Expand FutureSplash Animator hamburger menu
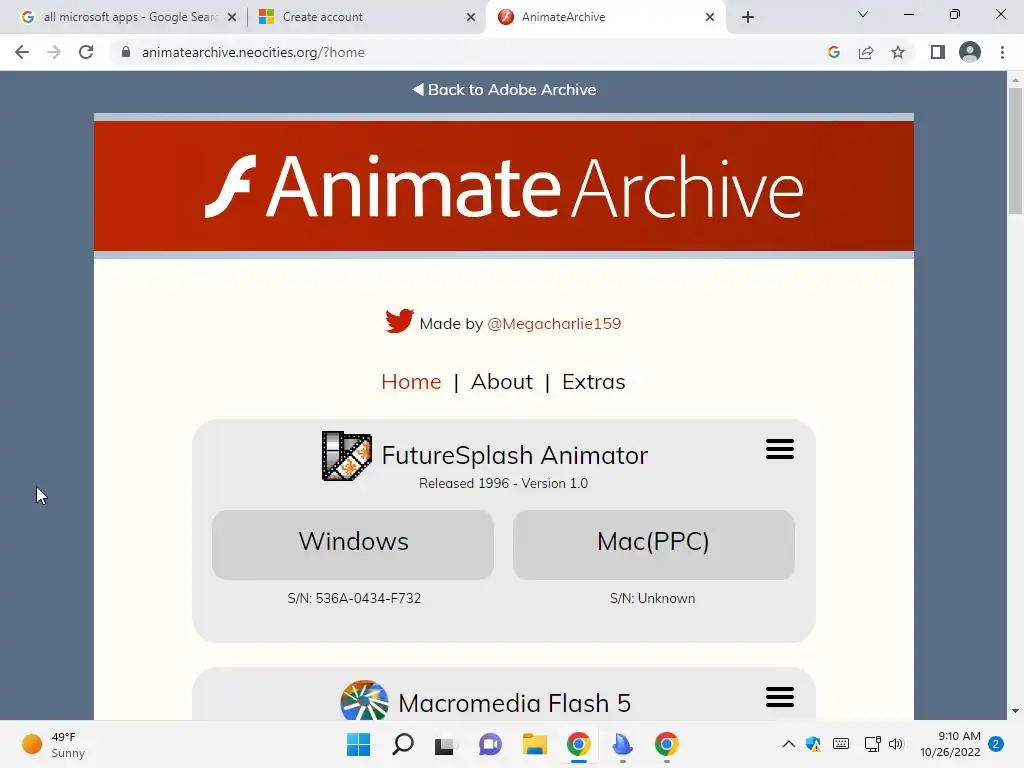Viewport: 1024px width, 768px height. point(780,449)
